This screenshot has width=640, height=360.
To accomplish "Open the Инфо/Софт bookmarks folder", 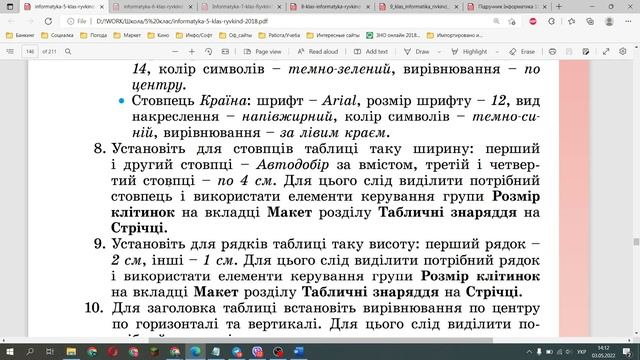I will click(195, 36).
